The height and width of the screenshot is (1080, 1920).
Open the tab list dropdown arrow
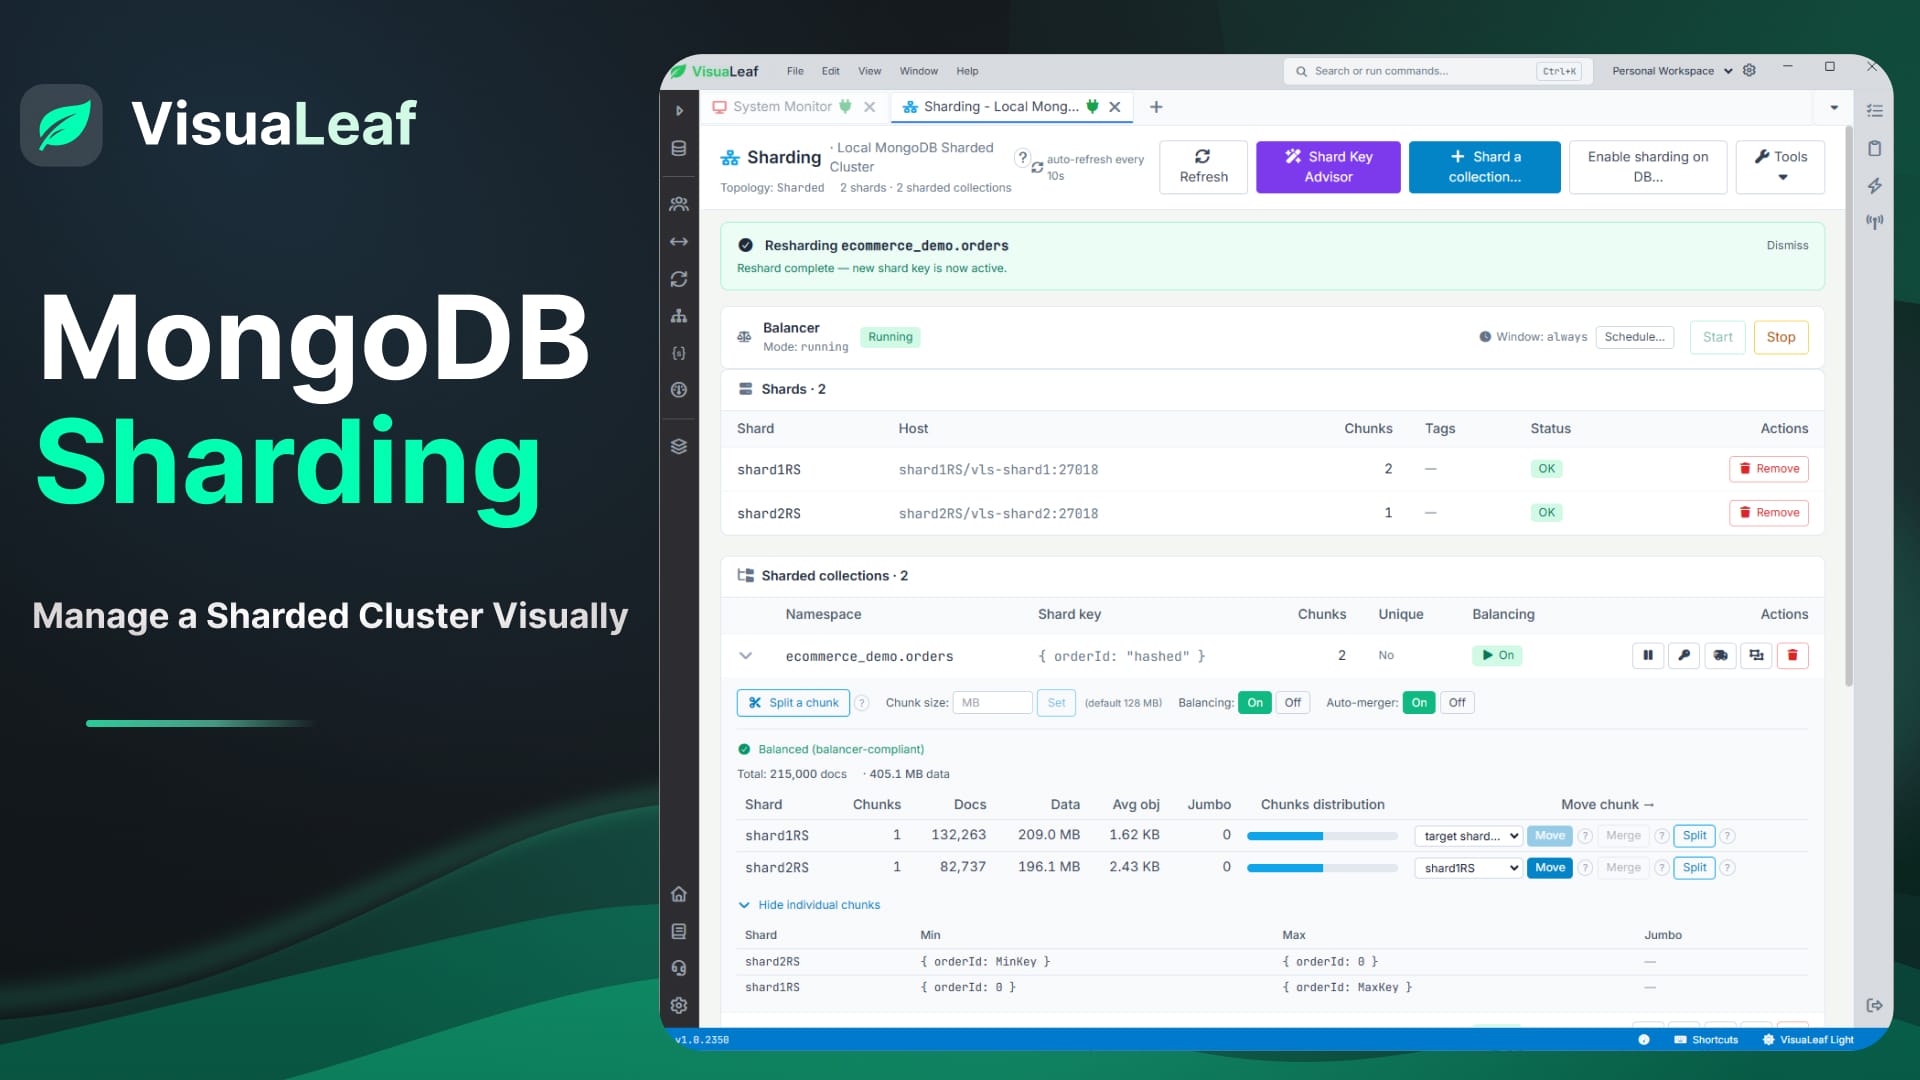point(1834,107)
